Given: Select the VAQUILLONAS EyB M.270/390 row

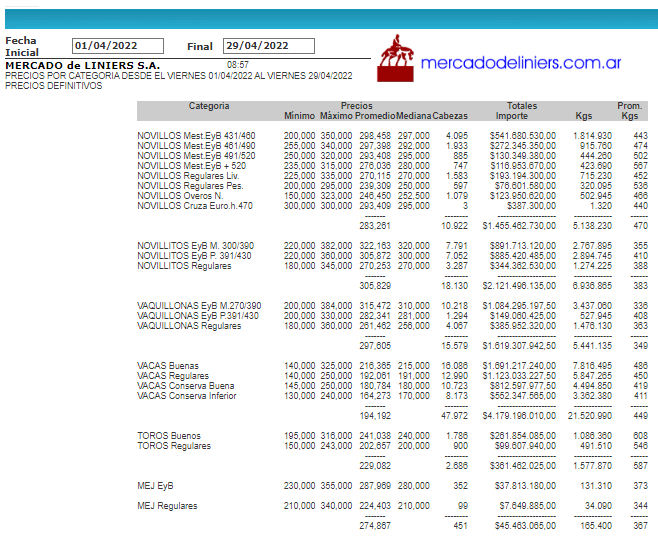Looking at the screenshot, I should 199,305.
